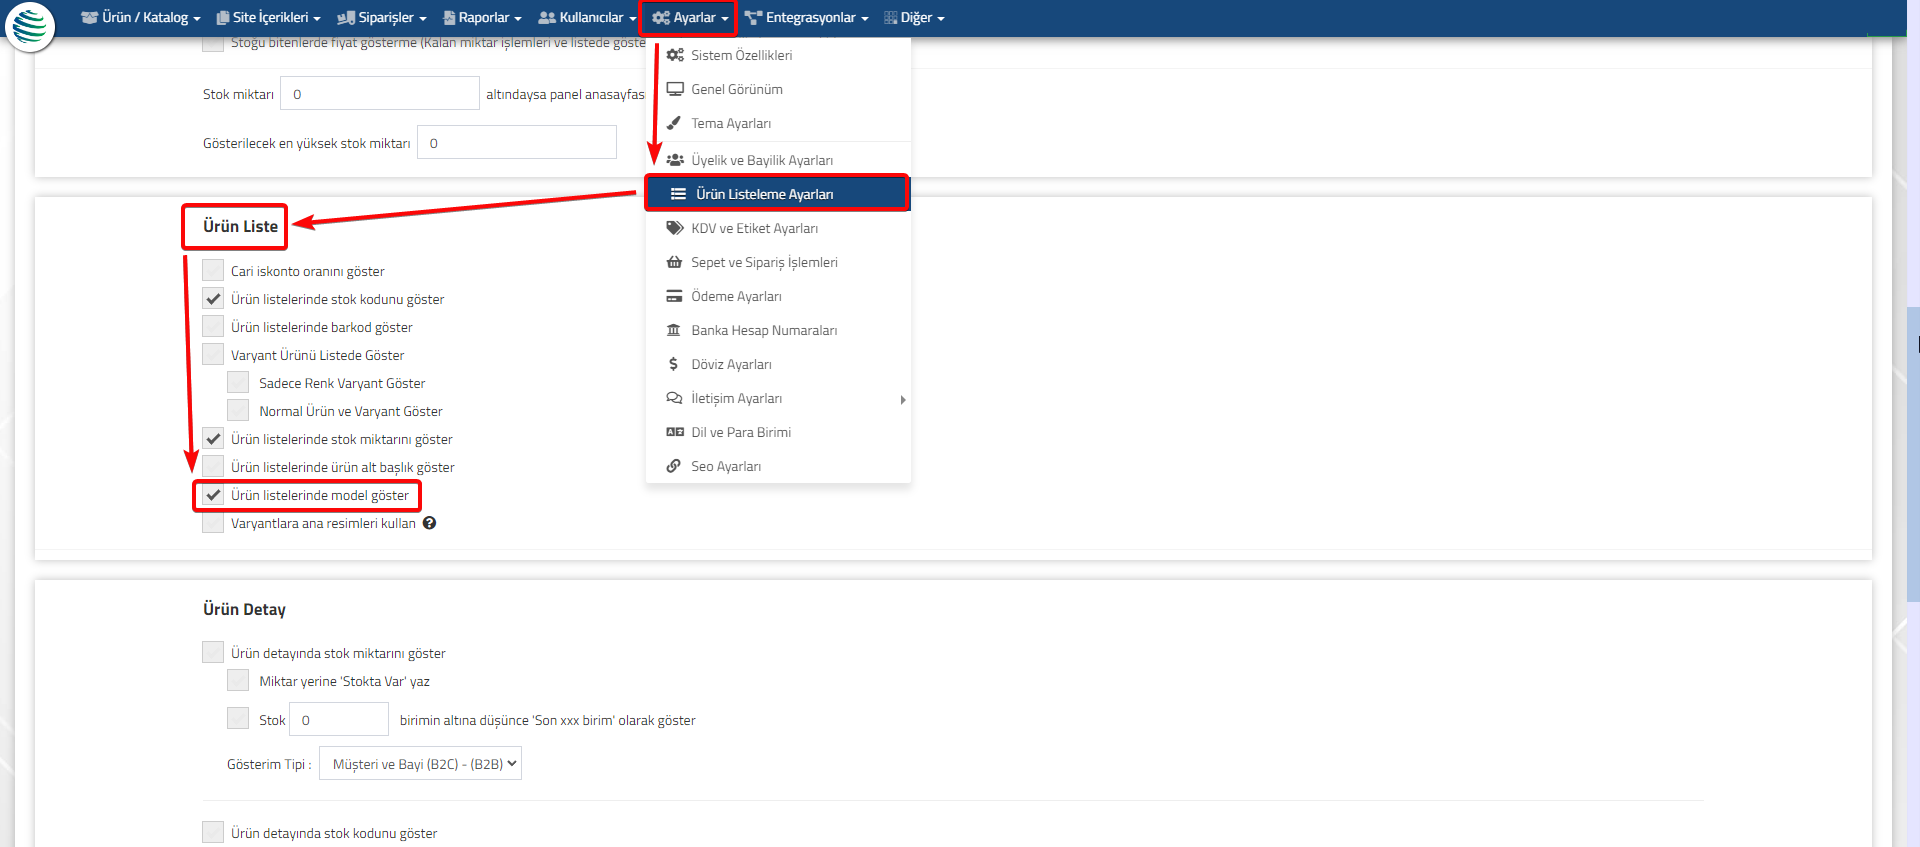Open Ürün / Katalog dropdown caret
The height and width of the screenshot is (847, 1920).
click(x=197, y=19)
